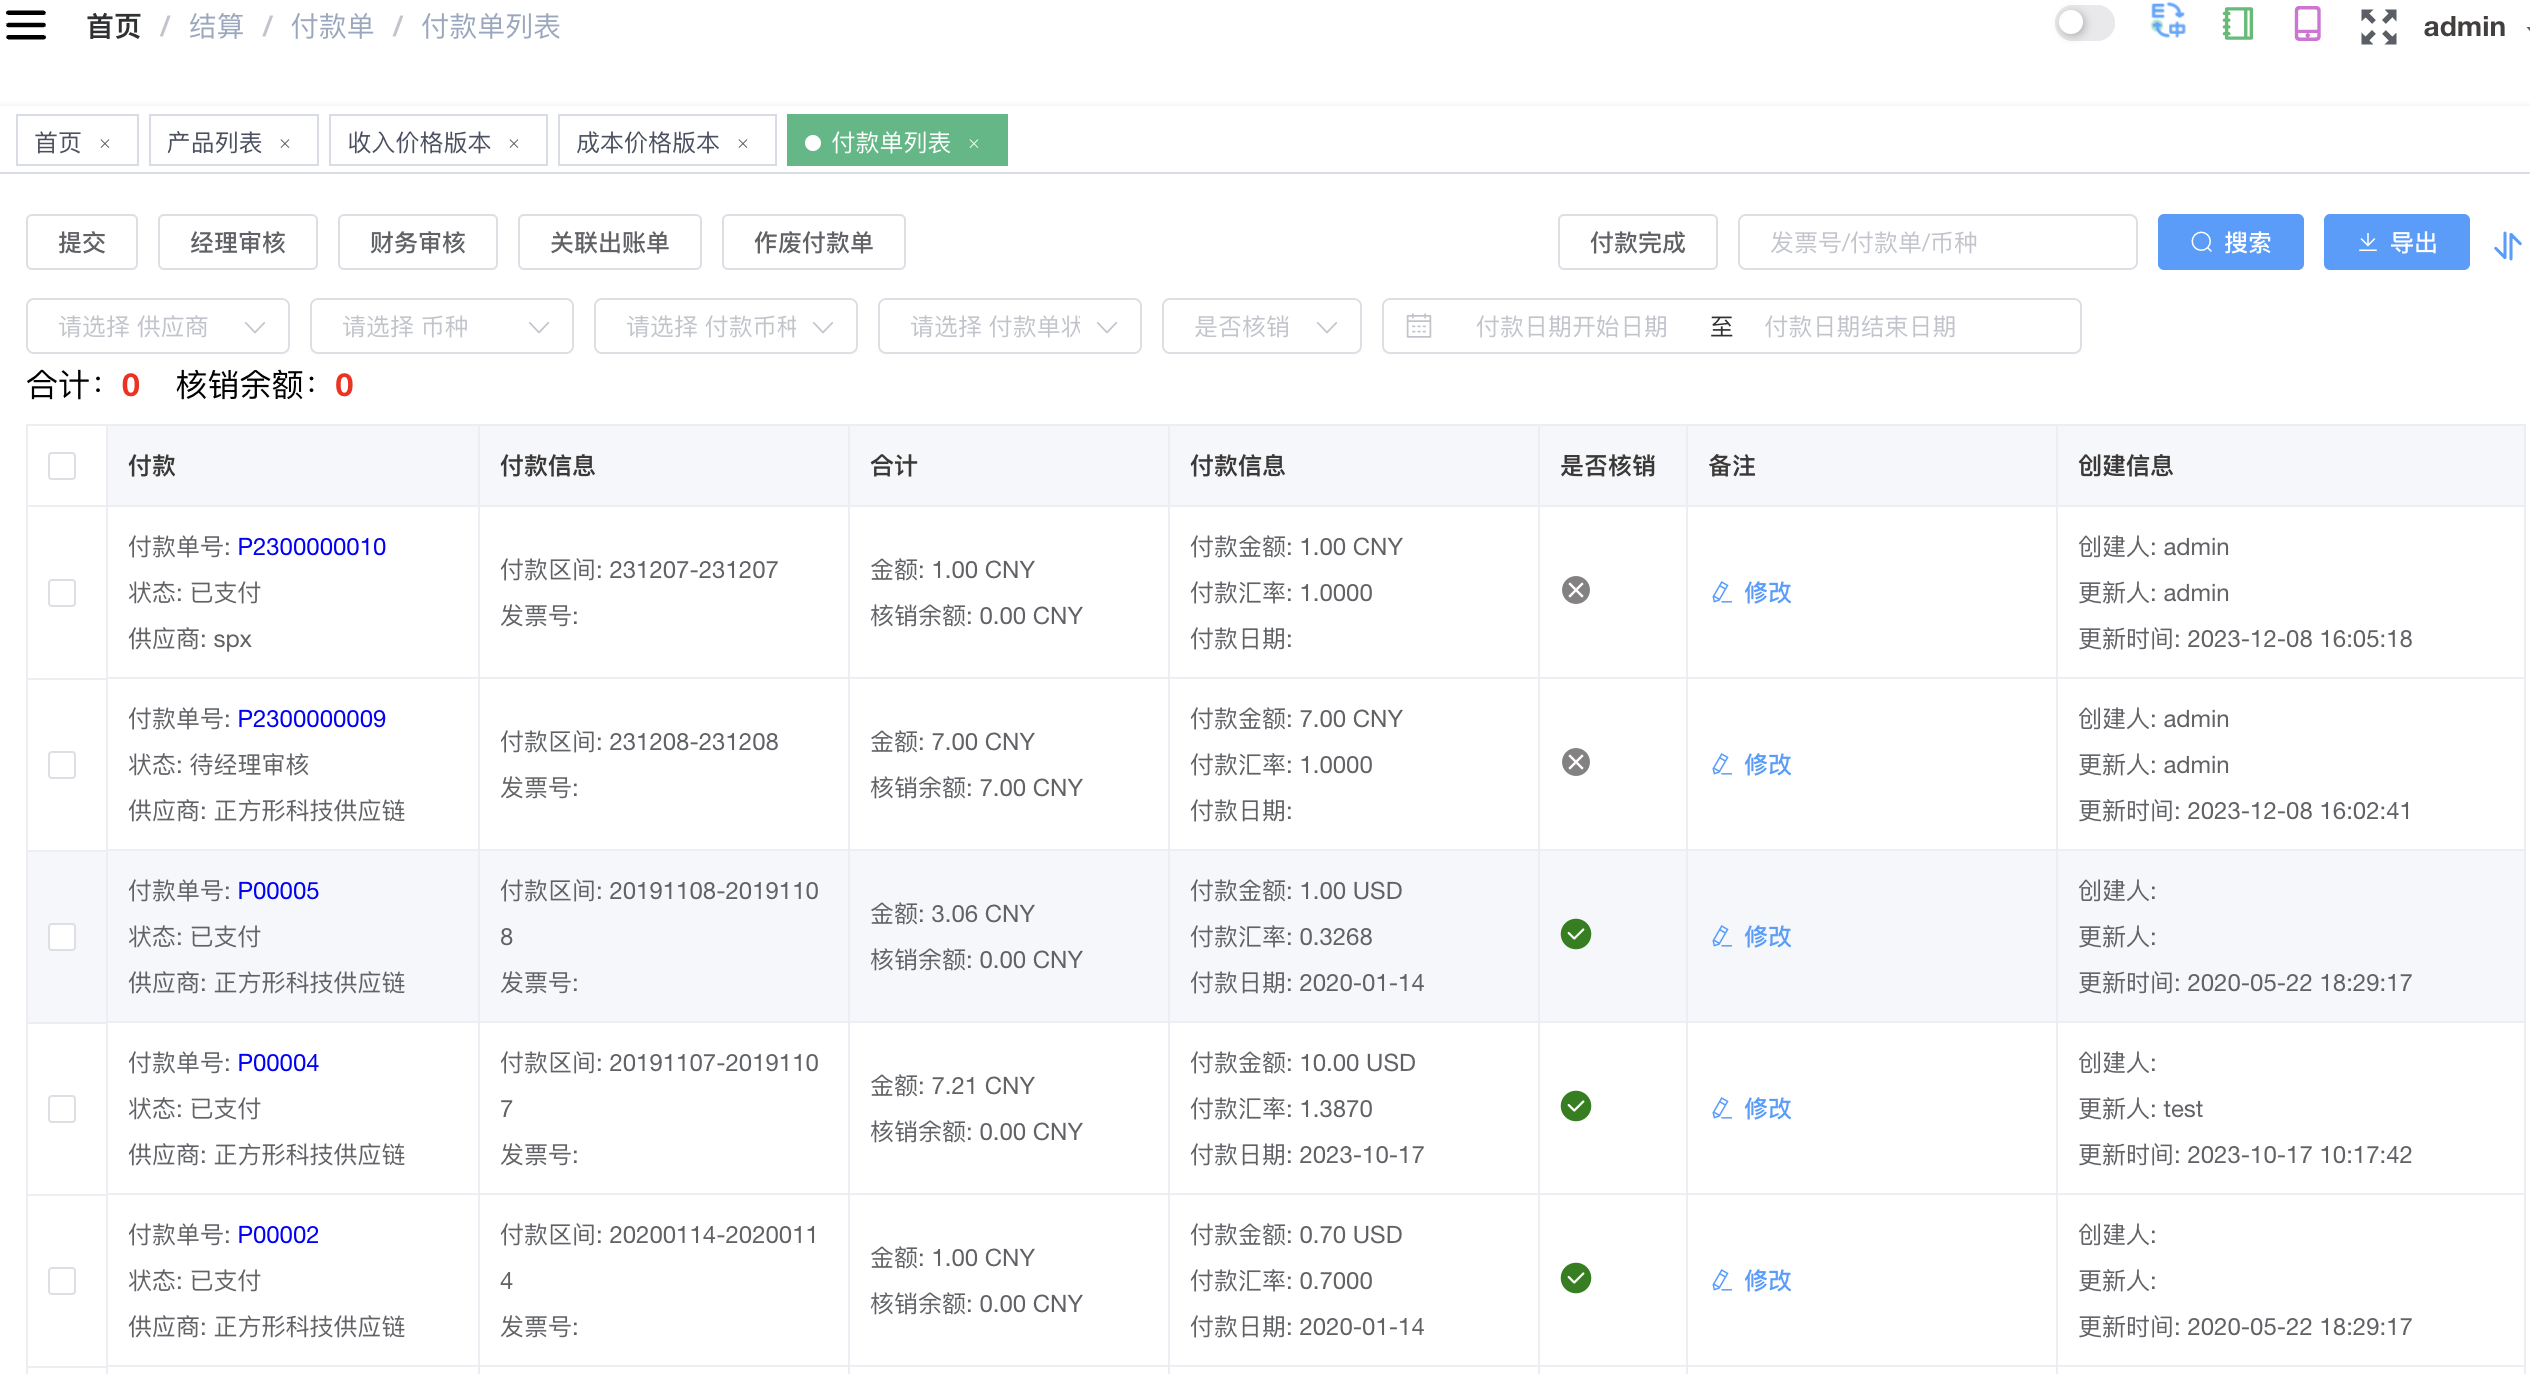Viewport: 2530px width, 1374px height.
Task: Click the green verified status icon for P00005
Action: pyautogui.click(x=1576, y=935)
